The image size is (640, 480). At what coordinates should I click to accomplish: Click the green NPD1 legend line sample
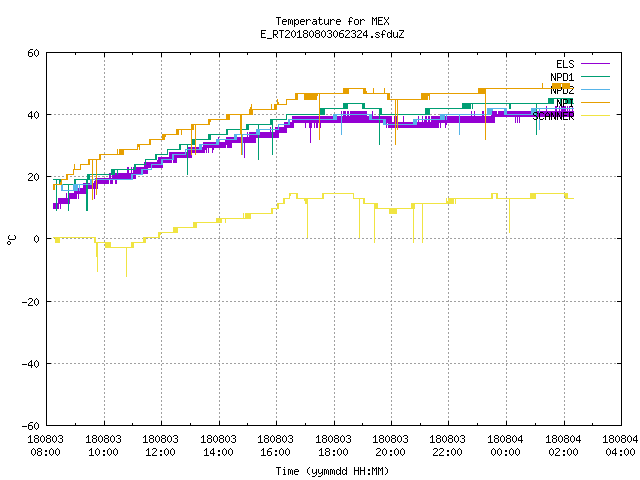pos(595,76)
